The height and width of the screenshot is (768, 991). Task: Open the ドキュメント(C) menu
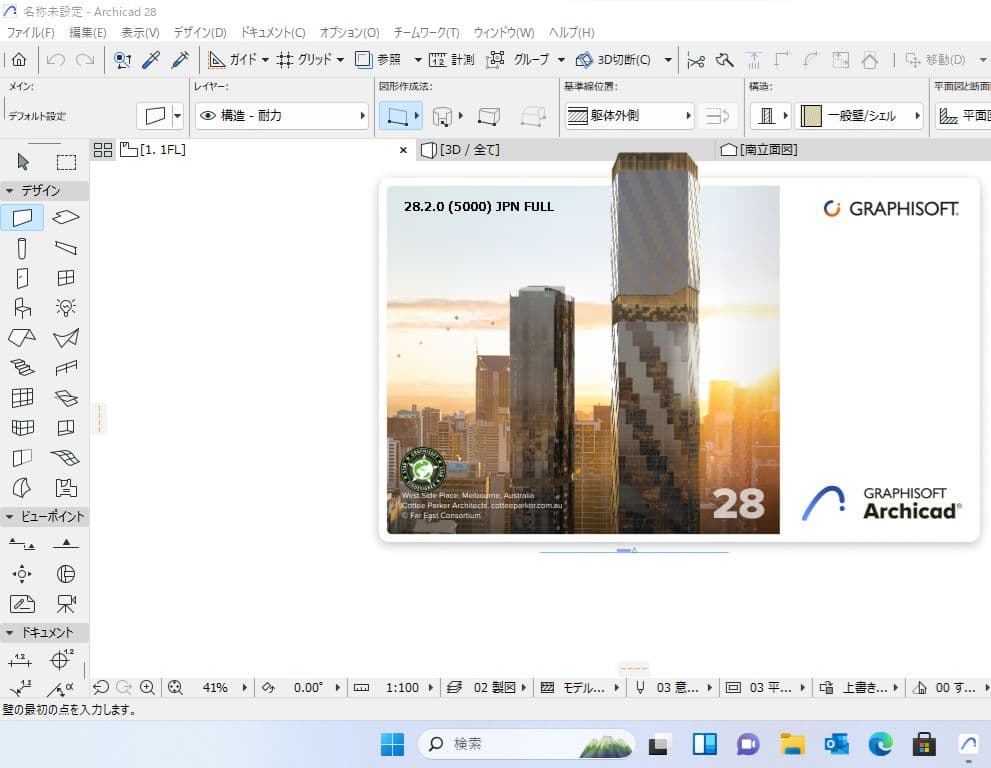tap(273, 33)
